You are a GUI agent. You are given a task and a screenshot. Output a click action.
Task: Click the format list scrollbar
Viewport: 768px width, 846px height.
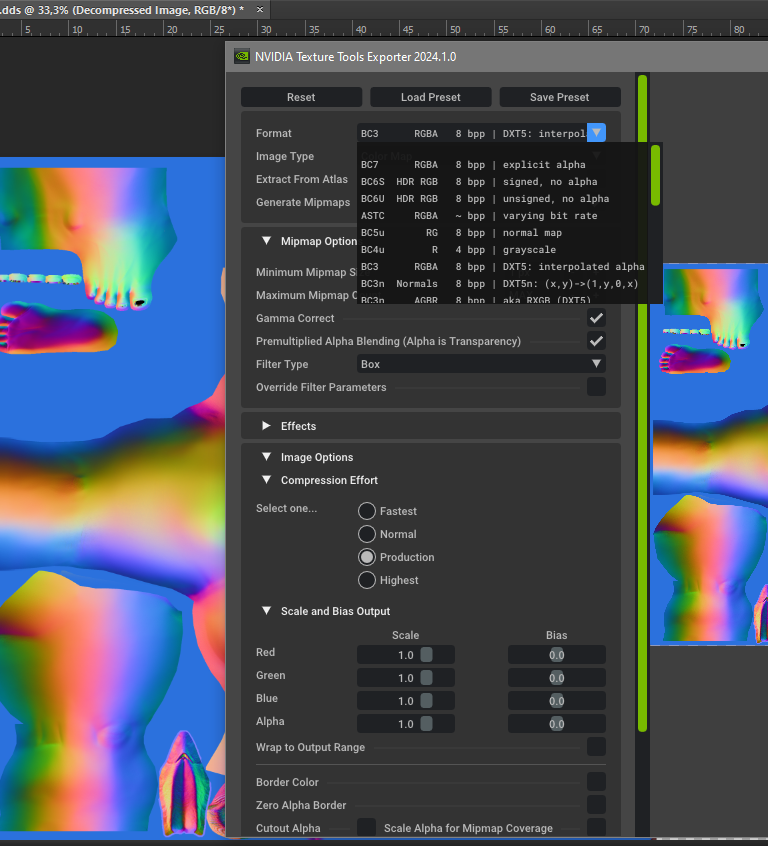[x=655, y=177]
